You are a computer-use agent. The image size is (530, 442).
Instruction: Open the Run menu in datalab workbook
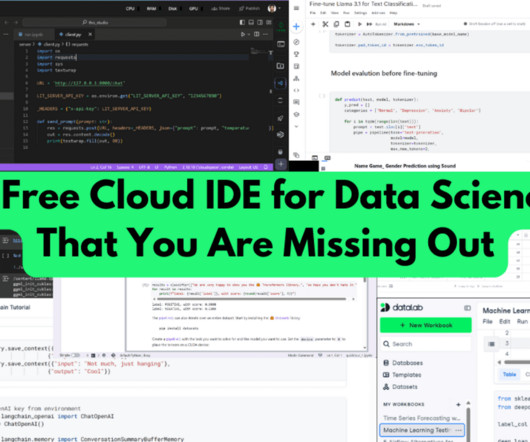tap(522, 321)
